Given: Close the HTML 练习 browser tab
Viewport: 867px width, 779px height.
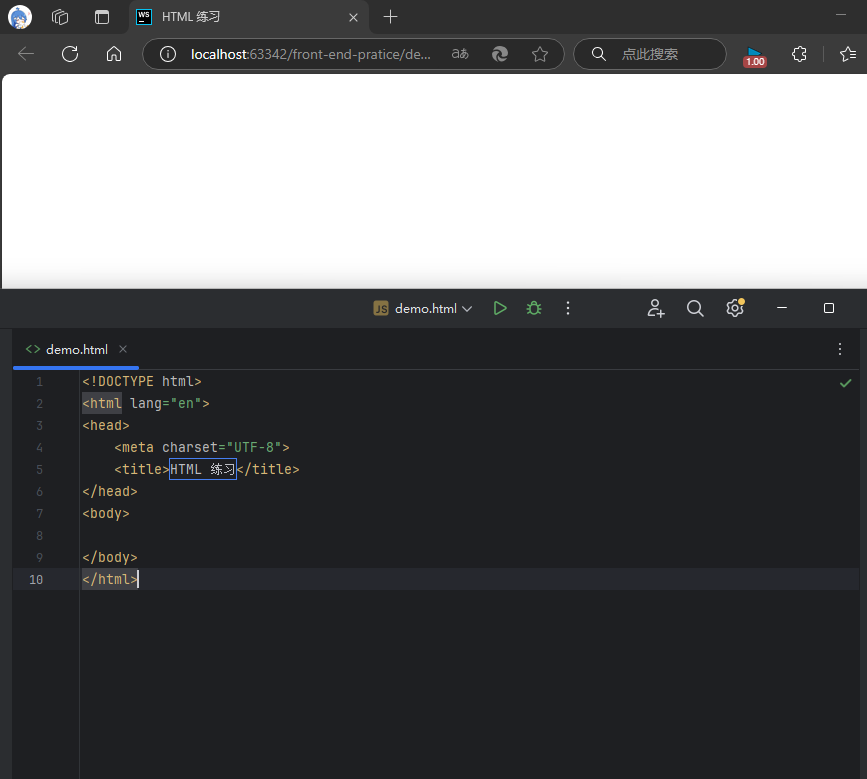Looking at the screenshot, I should point(353,18).
